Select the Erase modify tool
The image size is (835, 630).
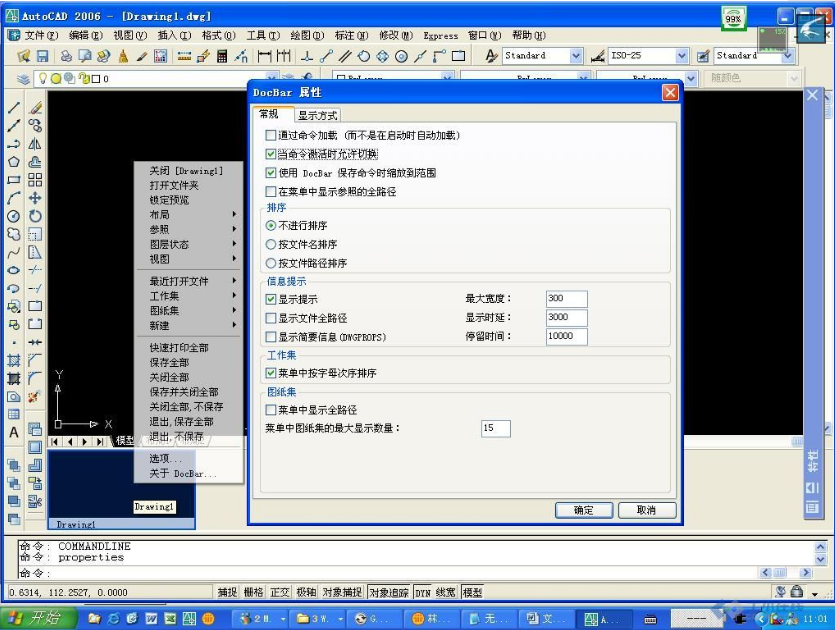(35, 108)
